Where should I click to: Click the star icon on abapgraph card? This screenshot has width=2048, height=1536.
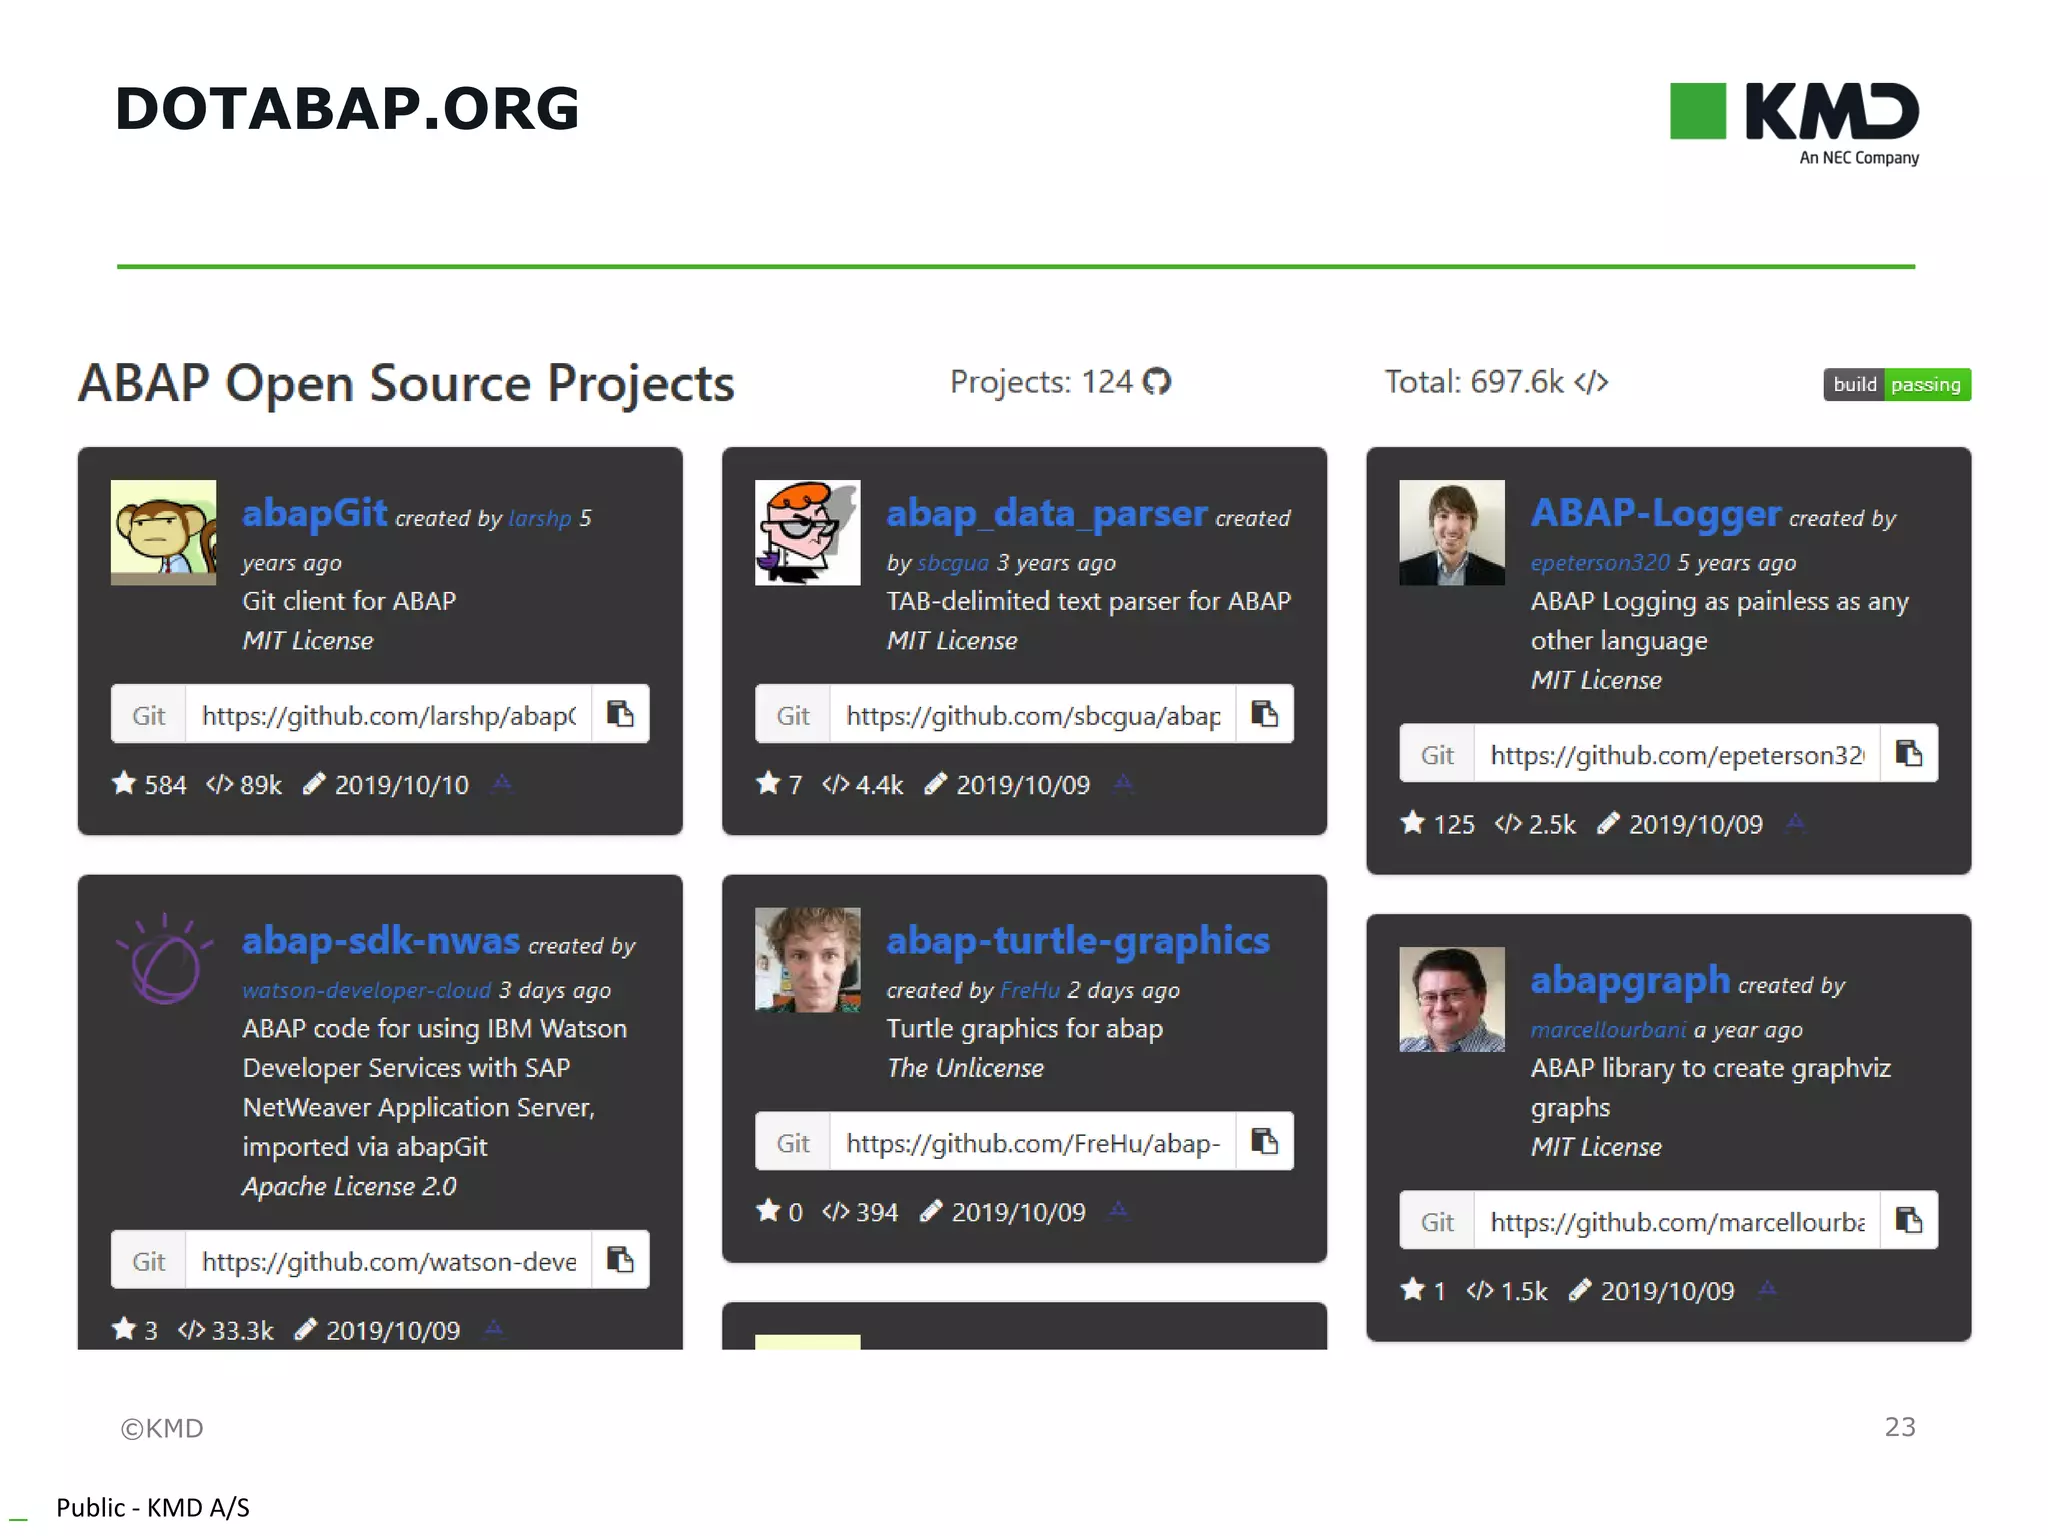click(x=1412, y=1290)
